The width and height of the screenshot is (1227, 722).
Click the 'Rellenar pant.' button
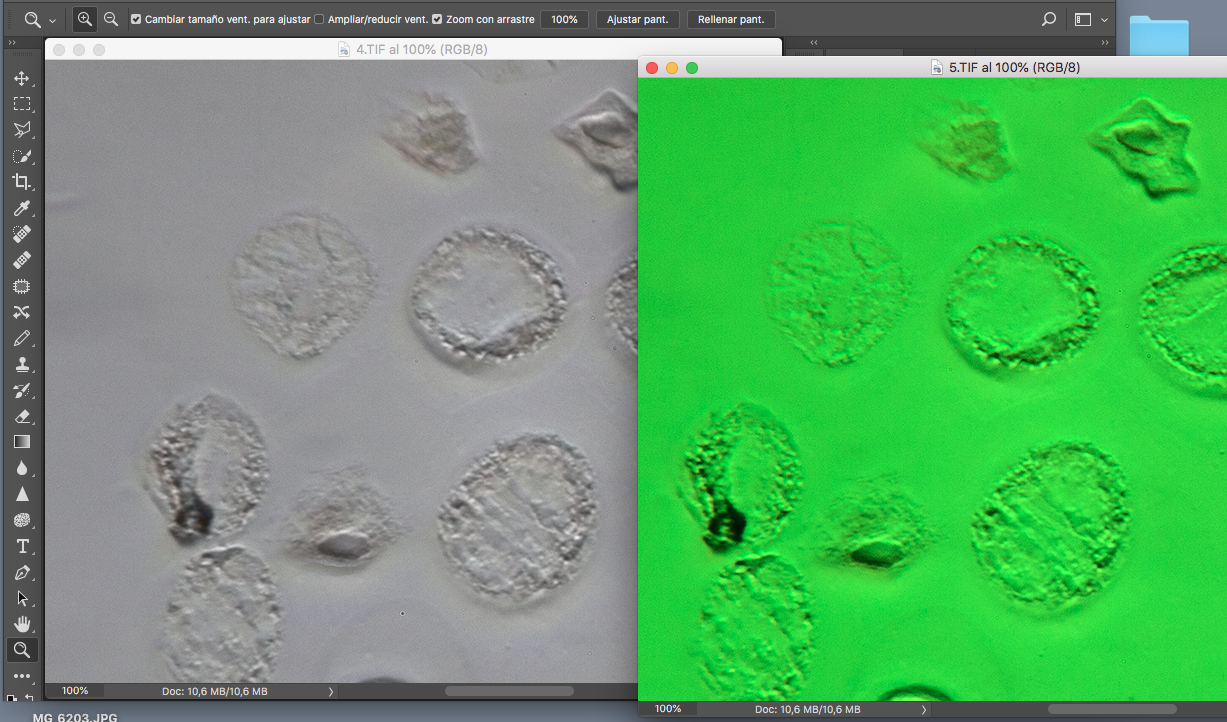tap(731, 19)
